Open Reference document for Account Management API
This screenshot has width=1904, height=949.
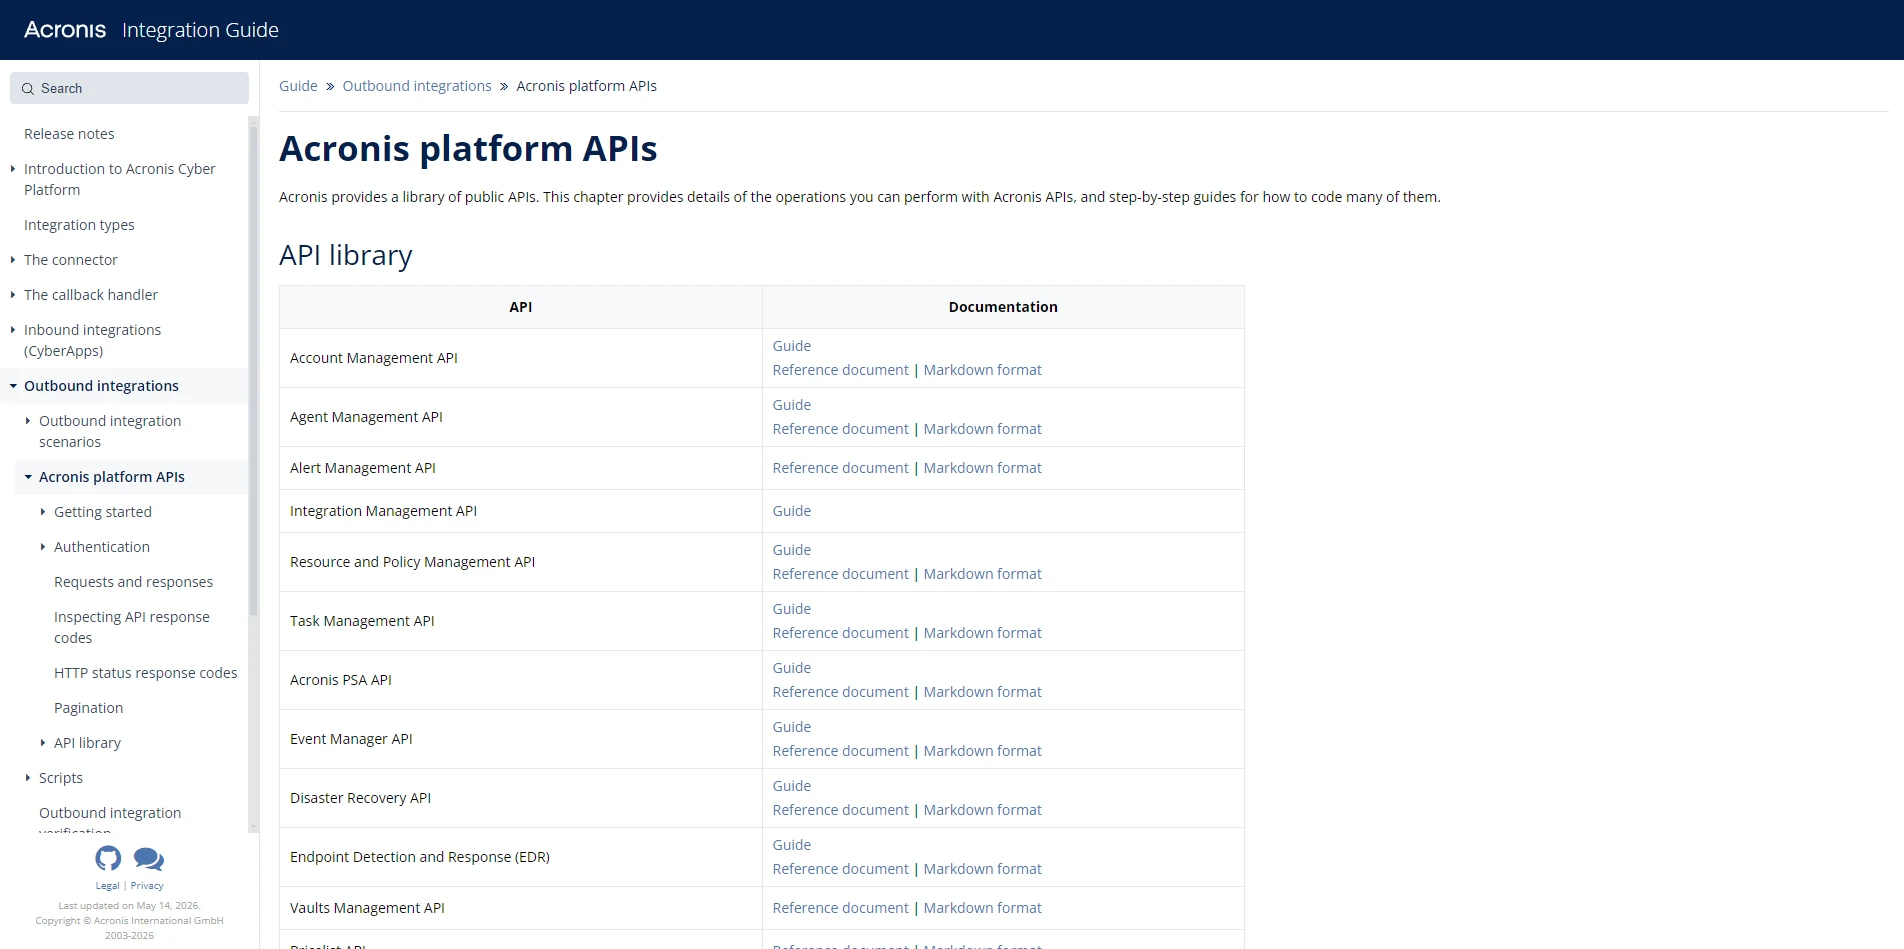(x=840, y=370)
